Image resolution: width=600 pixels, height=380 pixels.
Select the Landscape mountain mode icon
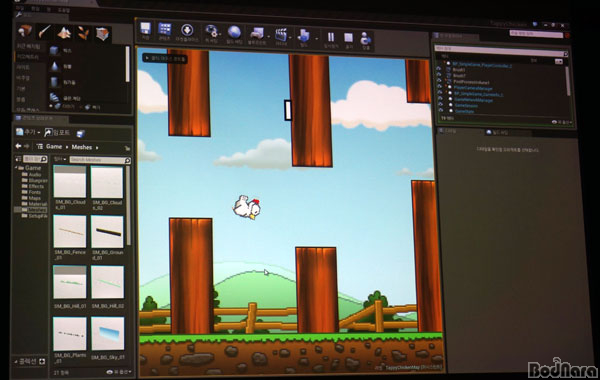pos(64,33)
